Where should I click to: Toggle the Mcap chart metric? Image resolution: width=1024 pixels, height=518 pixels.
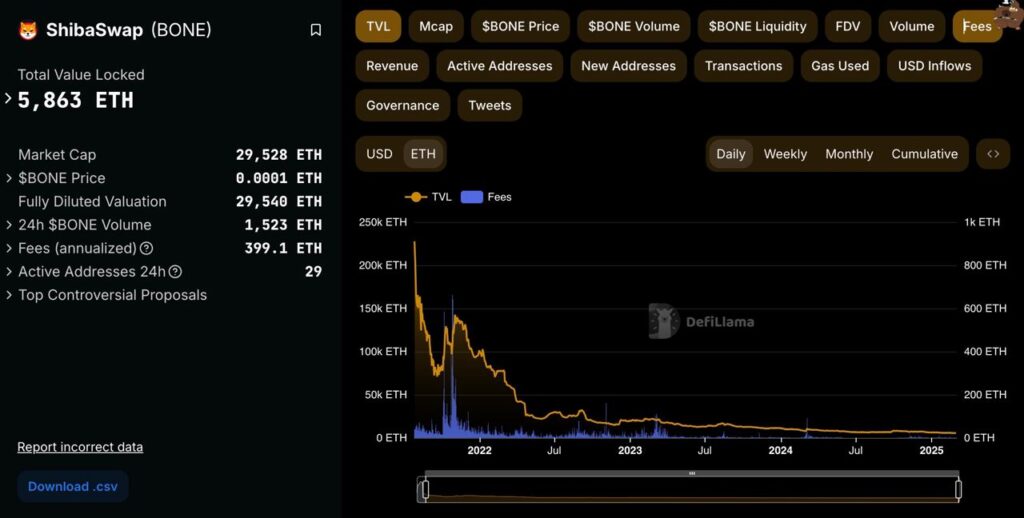point(436,27)
